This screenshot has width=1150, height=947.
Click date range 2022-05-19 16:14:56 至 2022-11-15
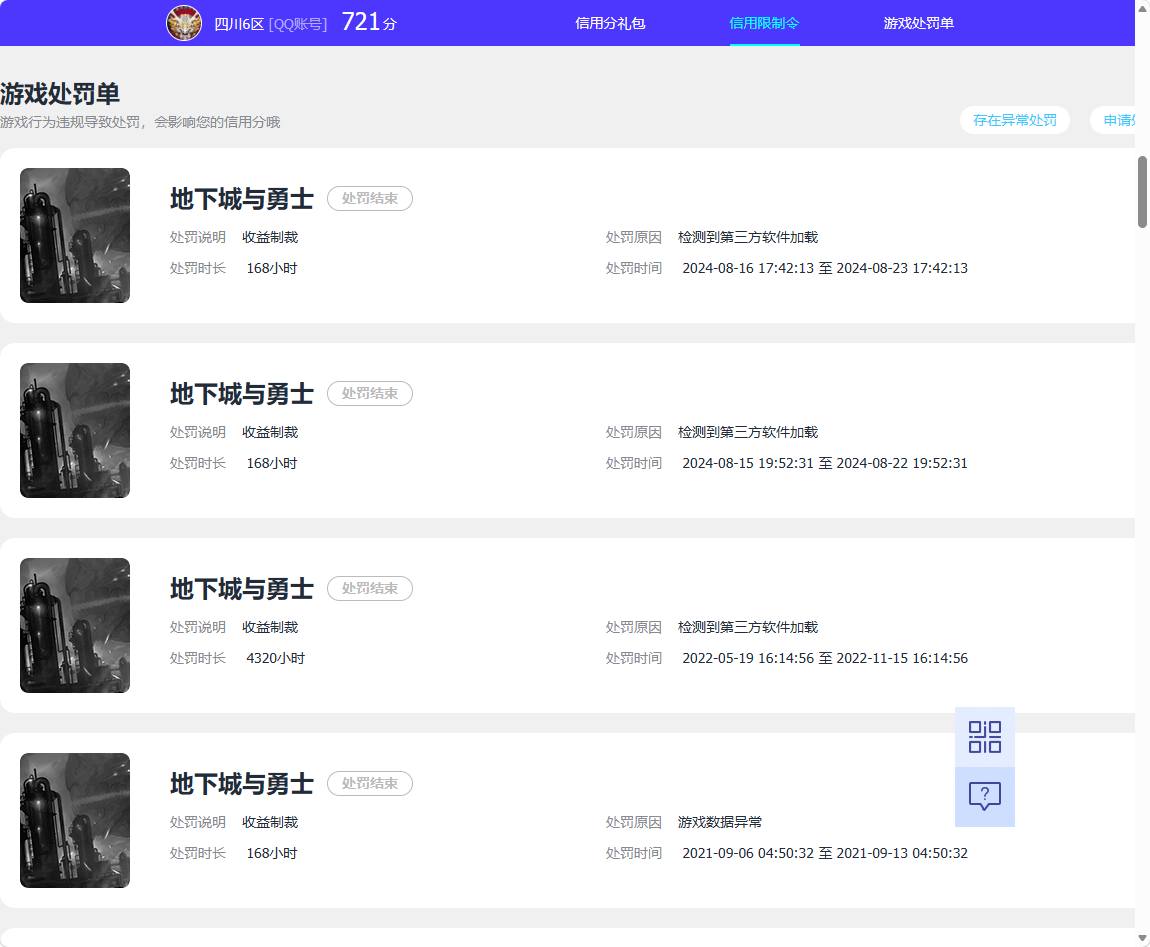coord(825,659)
